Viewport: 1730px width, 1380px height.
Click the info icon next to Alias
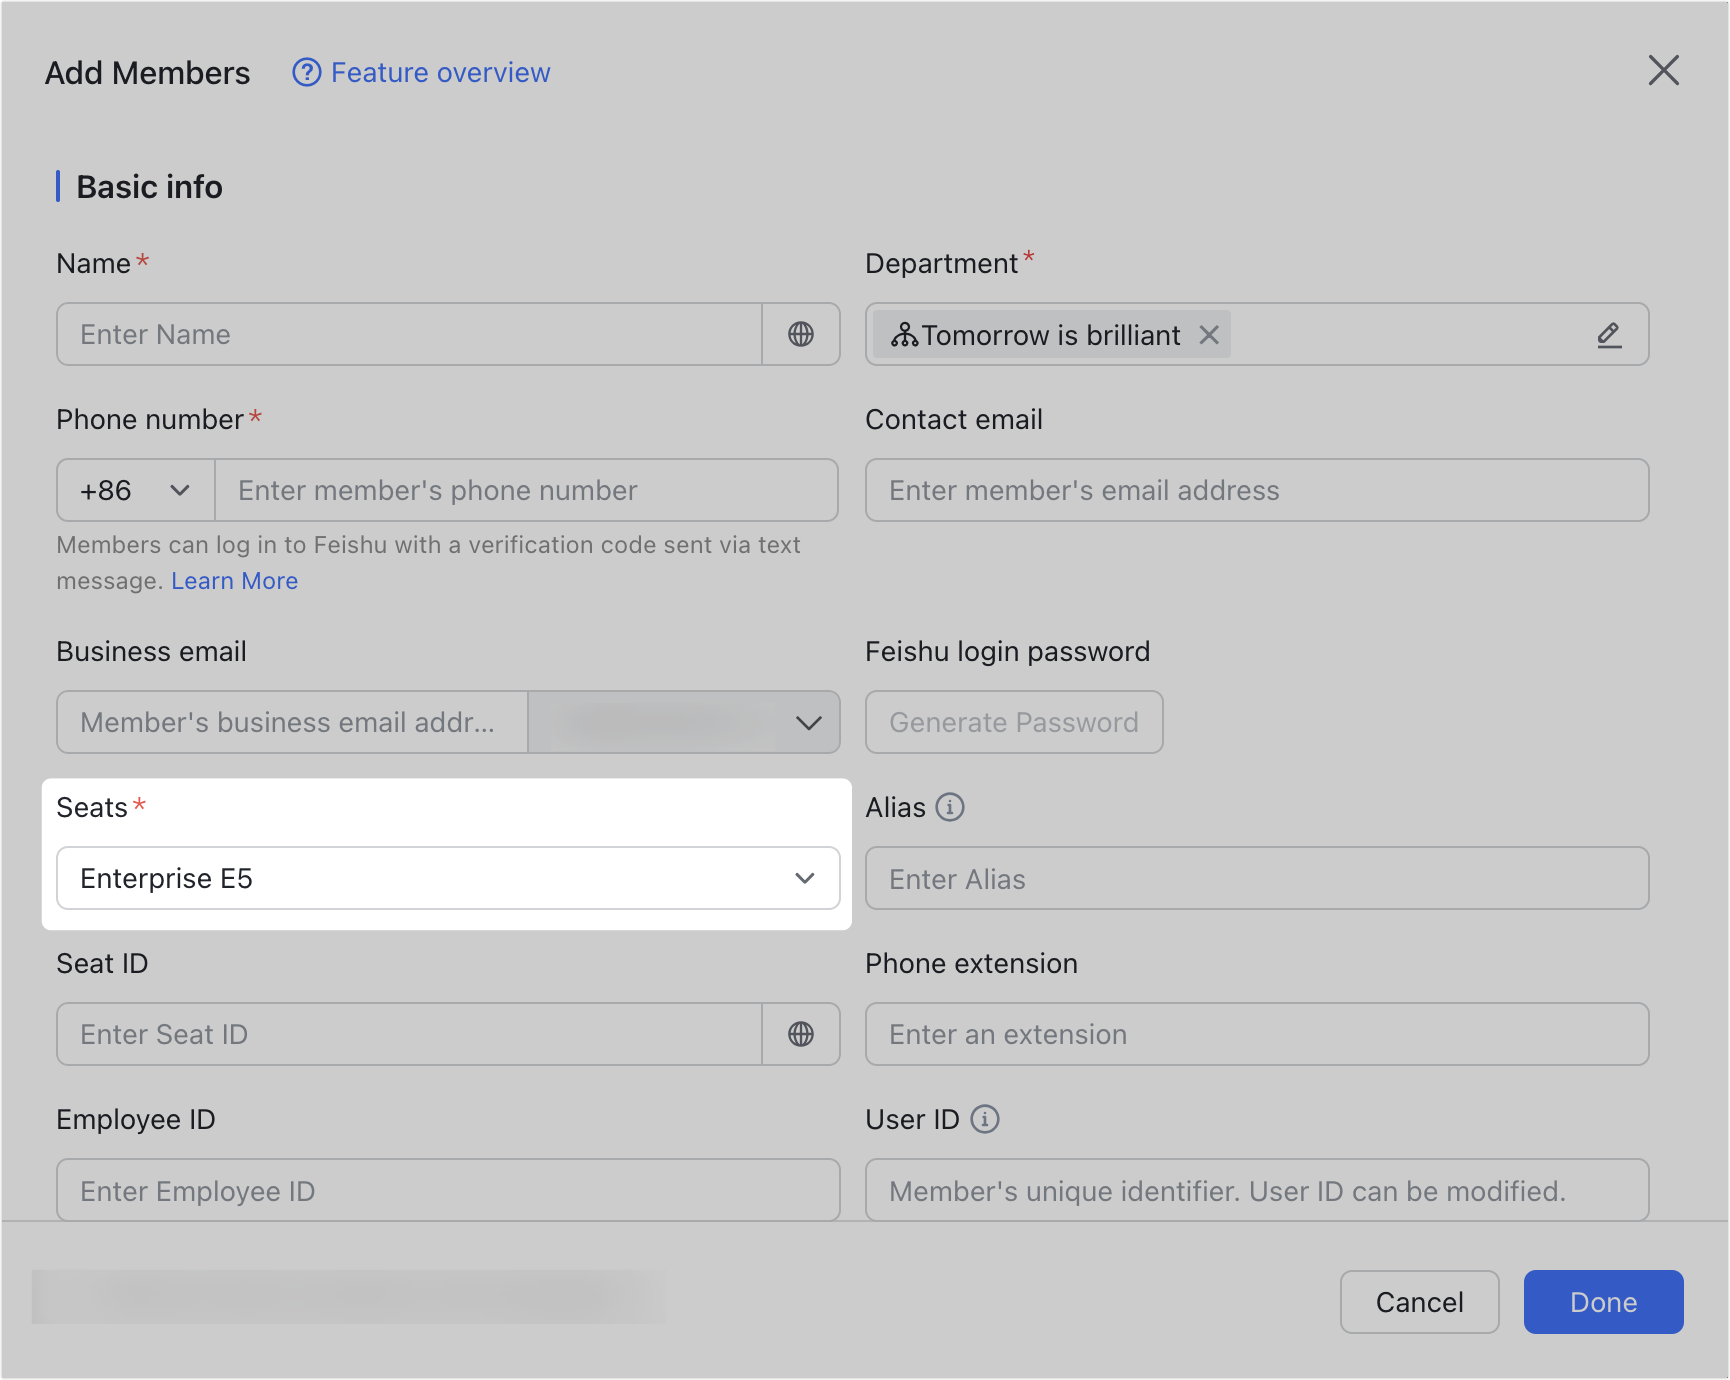coord(949,807)
